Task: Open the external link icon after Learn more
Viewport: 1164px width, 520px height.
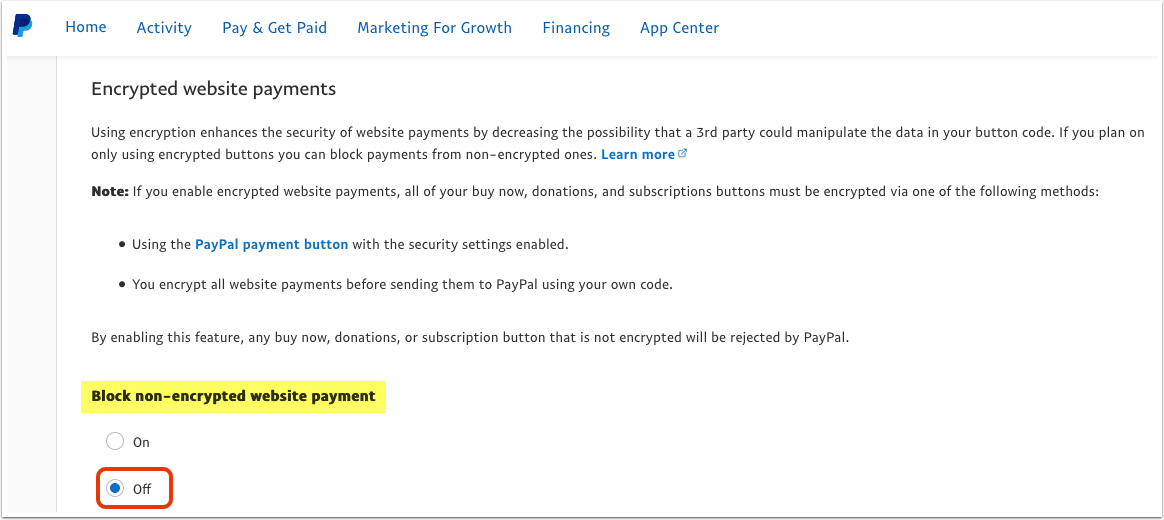Action: 683,155
